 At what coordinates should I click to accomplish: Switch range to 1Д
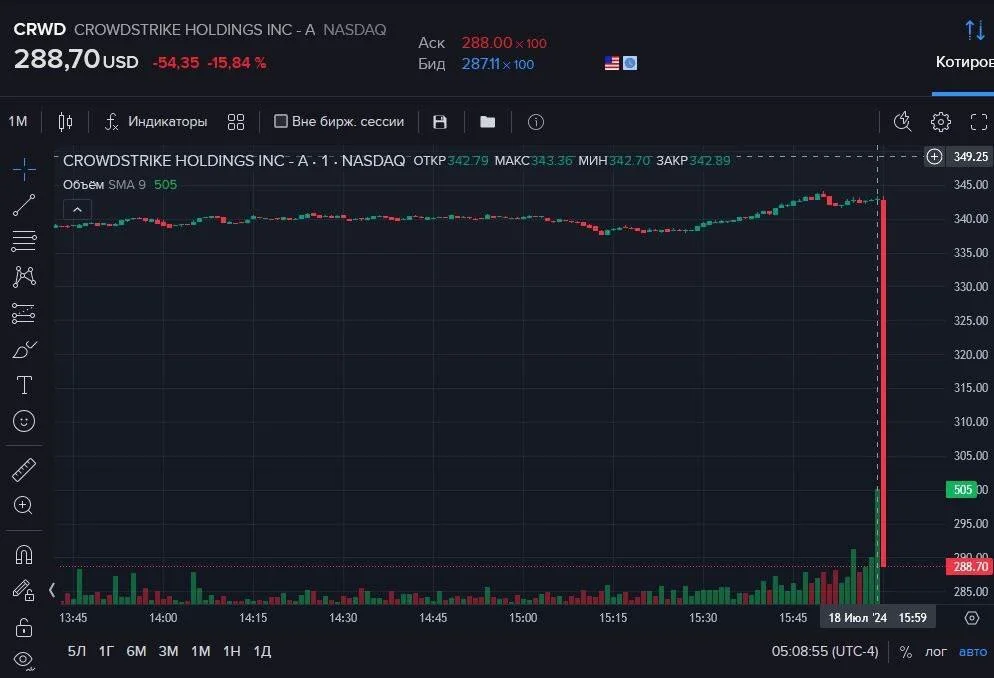262,651
